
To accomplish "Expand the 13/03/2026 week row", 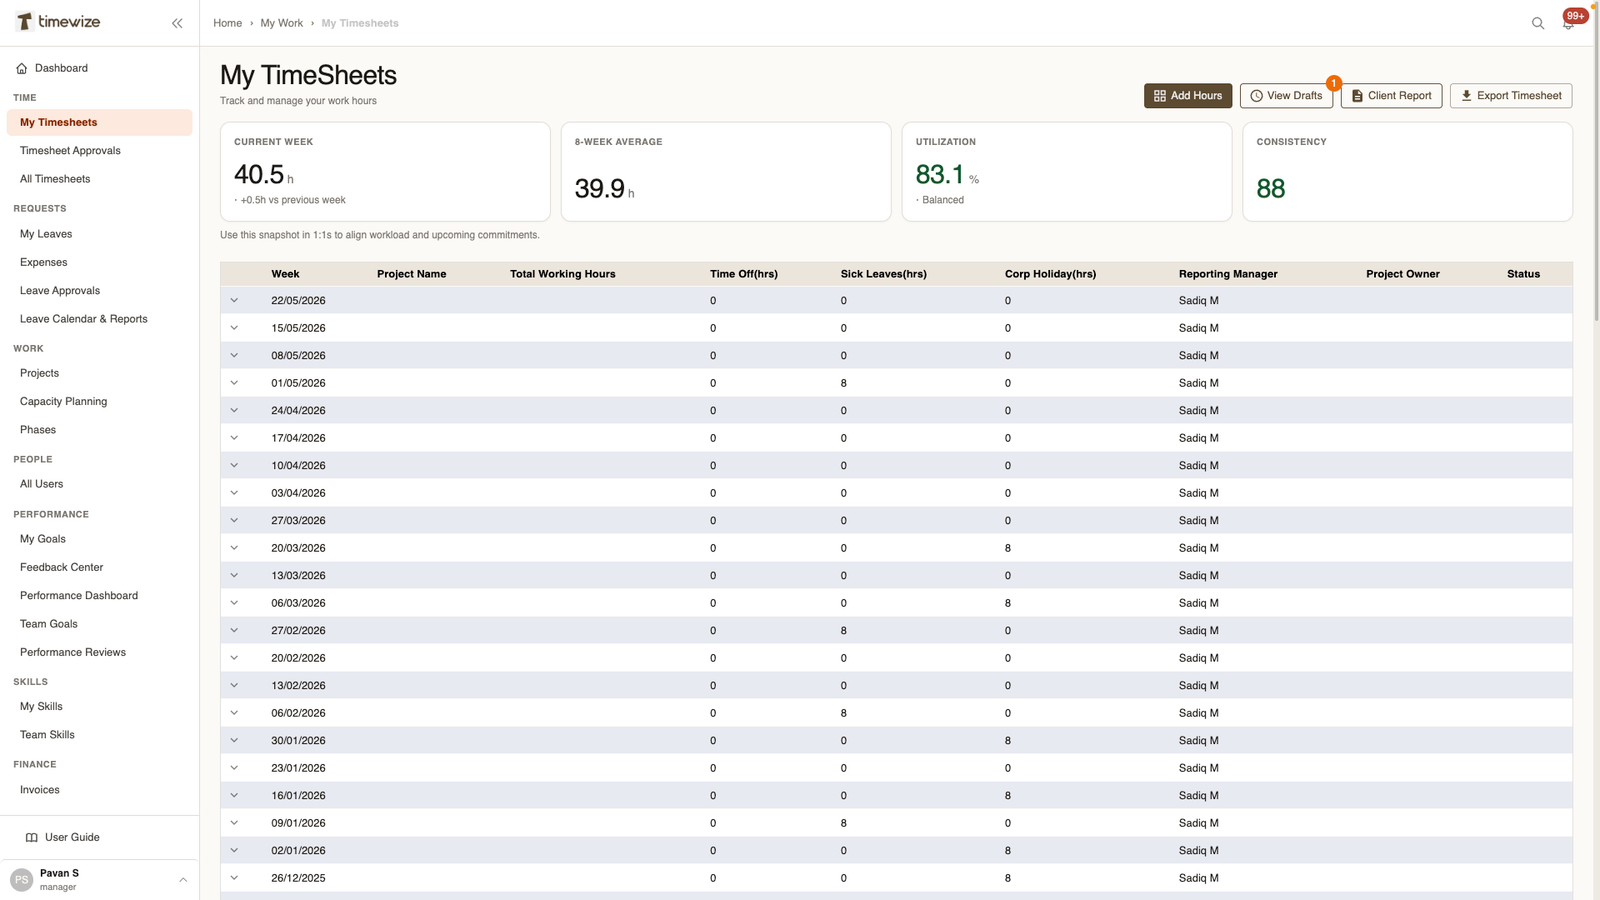I will (x=234, y=576).
